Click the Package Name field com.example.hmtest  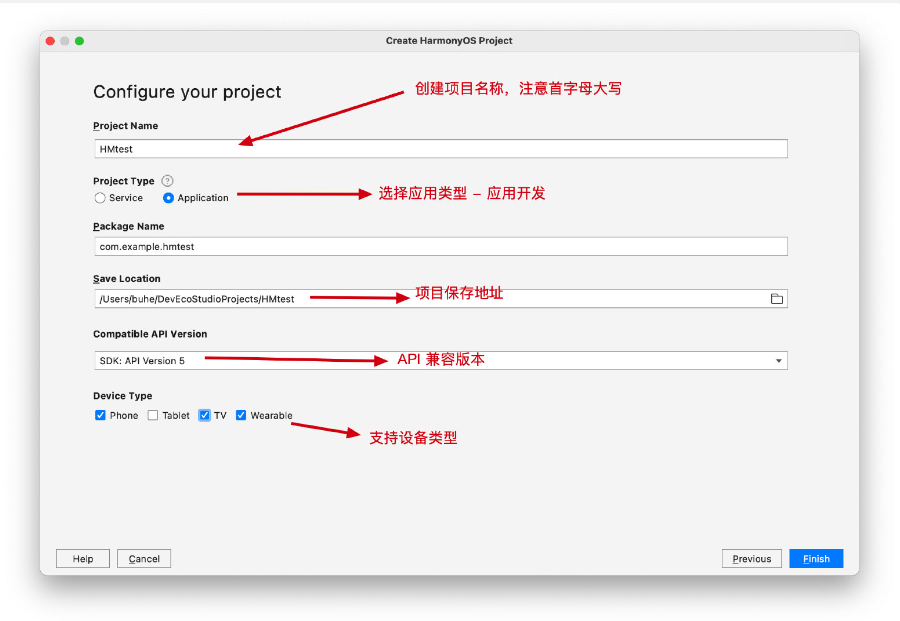click(x=441, y=247)
